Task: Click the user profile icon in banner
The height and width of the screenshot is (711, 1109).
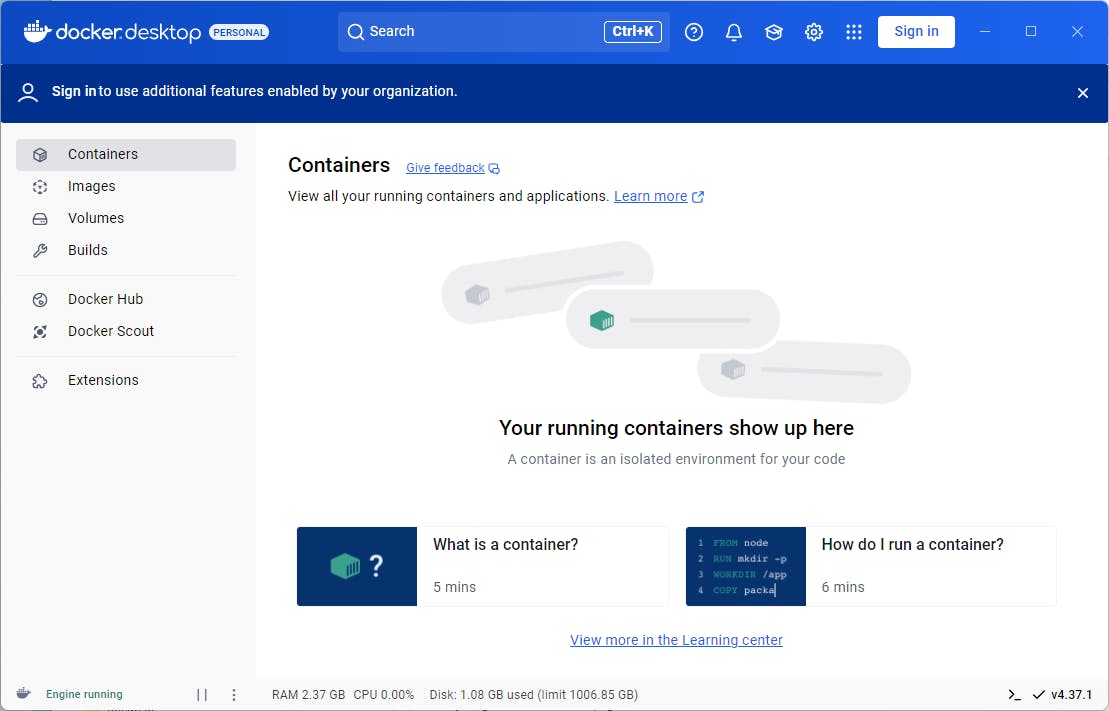Action: (28, 93)
